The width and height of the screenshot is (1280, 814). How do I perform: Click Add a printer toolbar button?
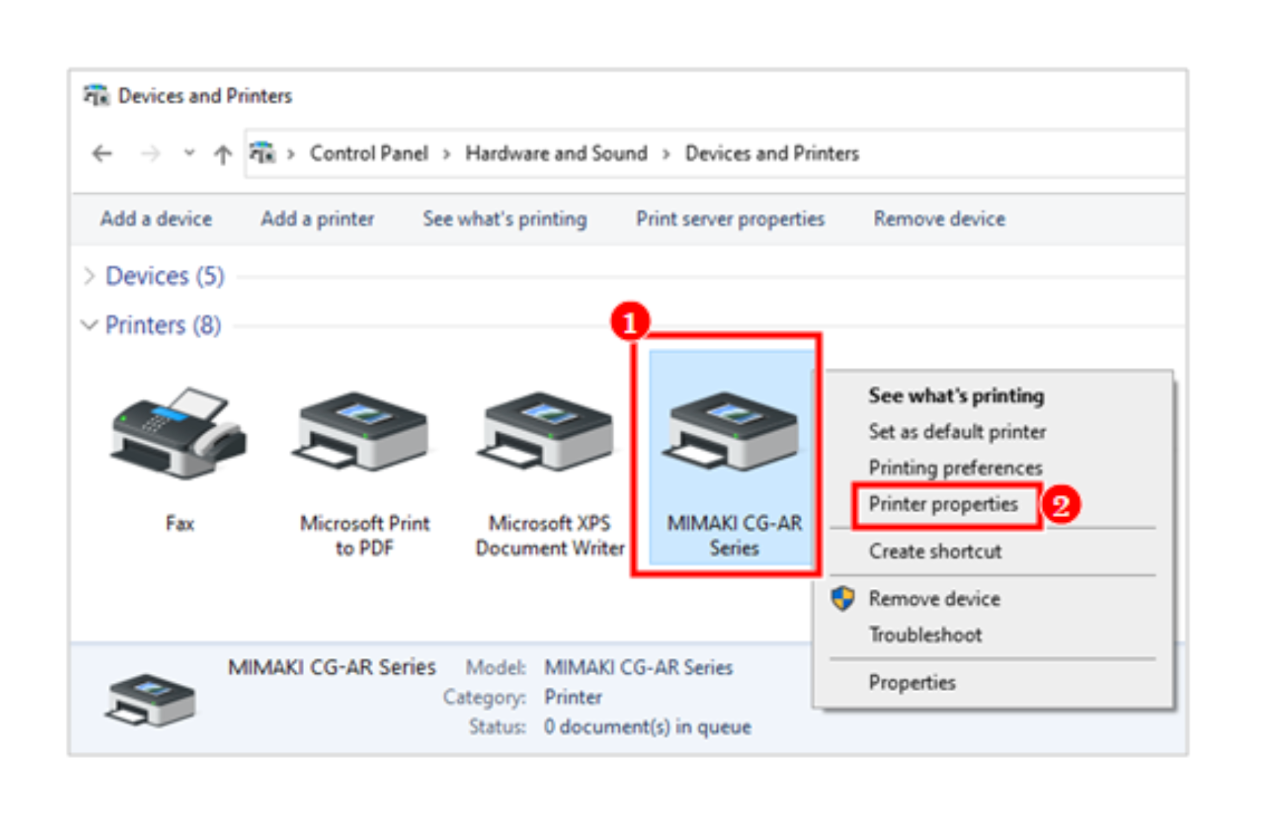[x=318, y=219]
